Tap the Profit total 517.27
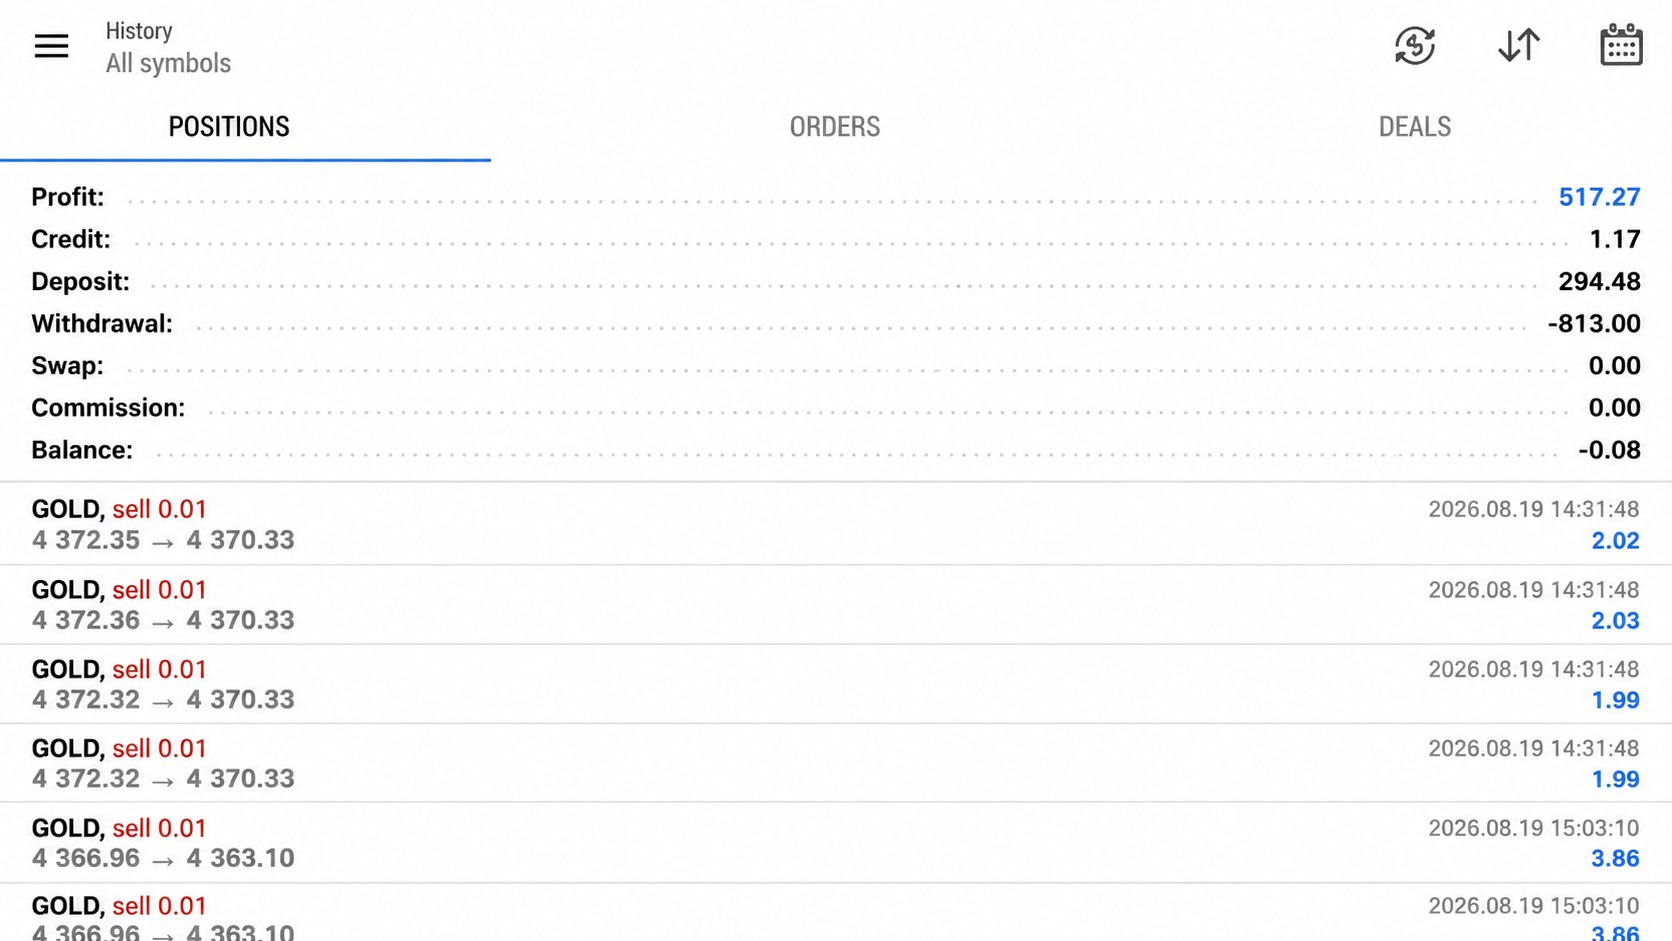This screenshot has width=1672, height=941. click(x=1599, y=197)
